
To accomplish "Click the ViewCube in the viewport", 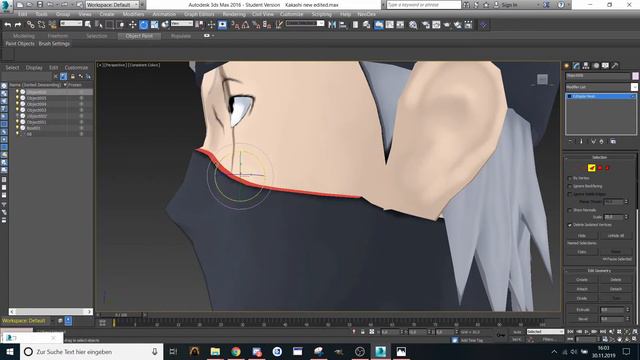I will coord(542,79).
